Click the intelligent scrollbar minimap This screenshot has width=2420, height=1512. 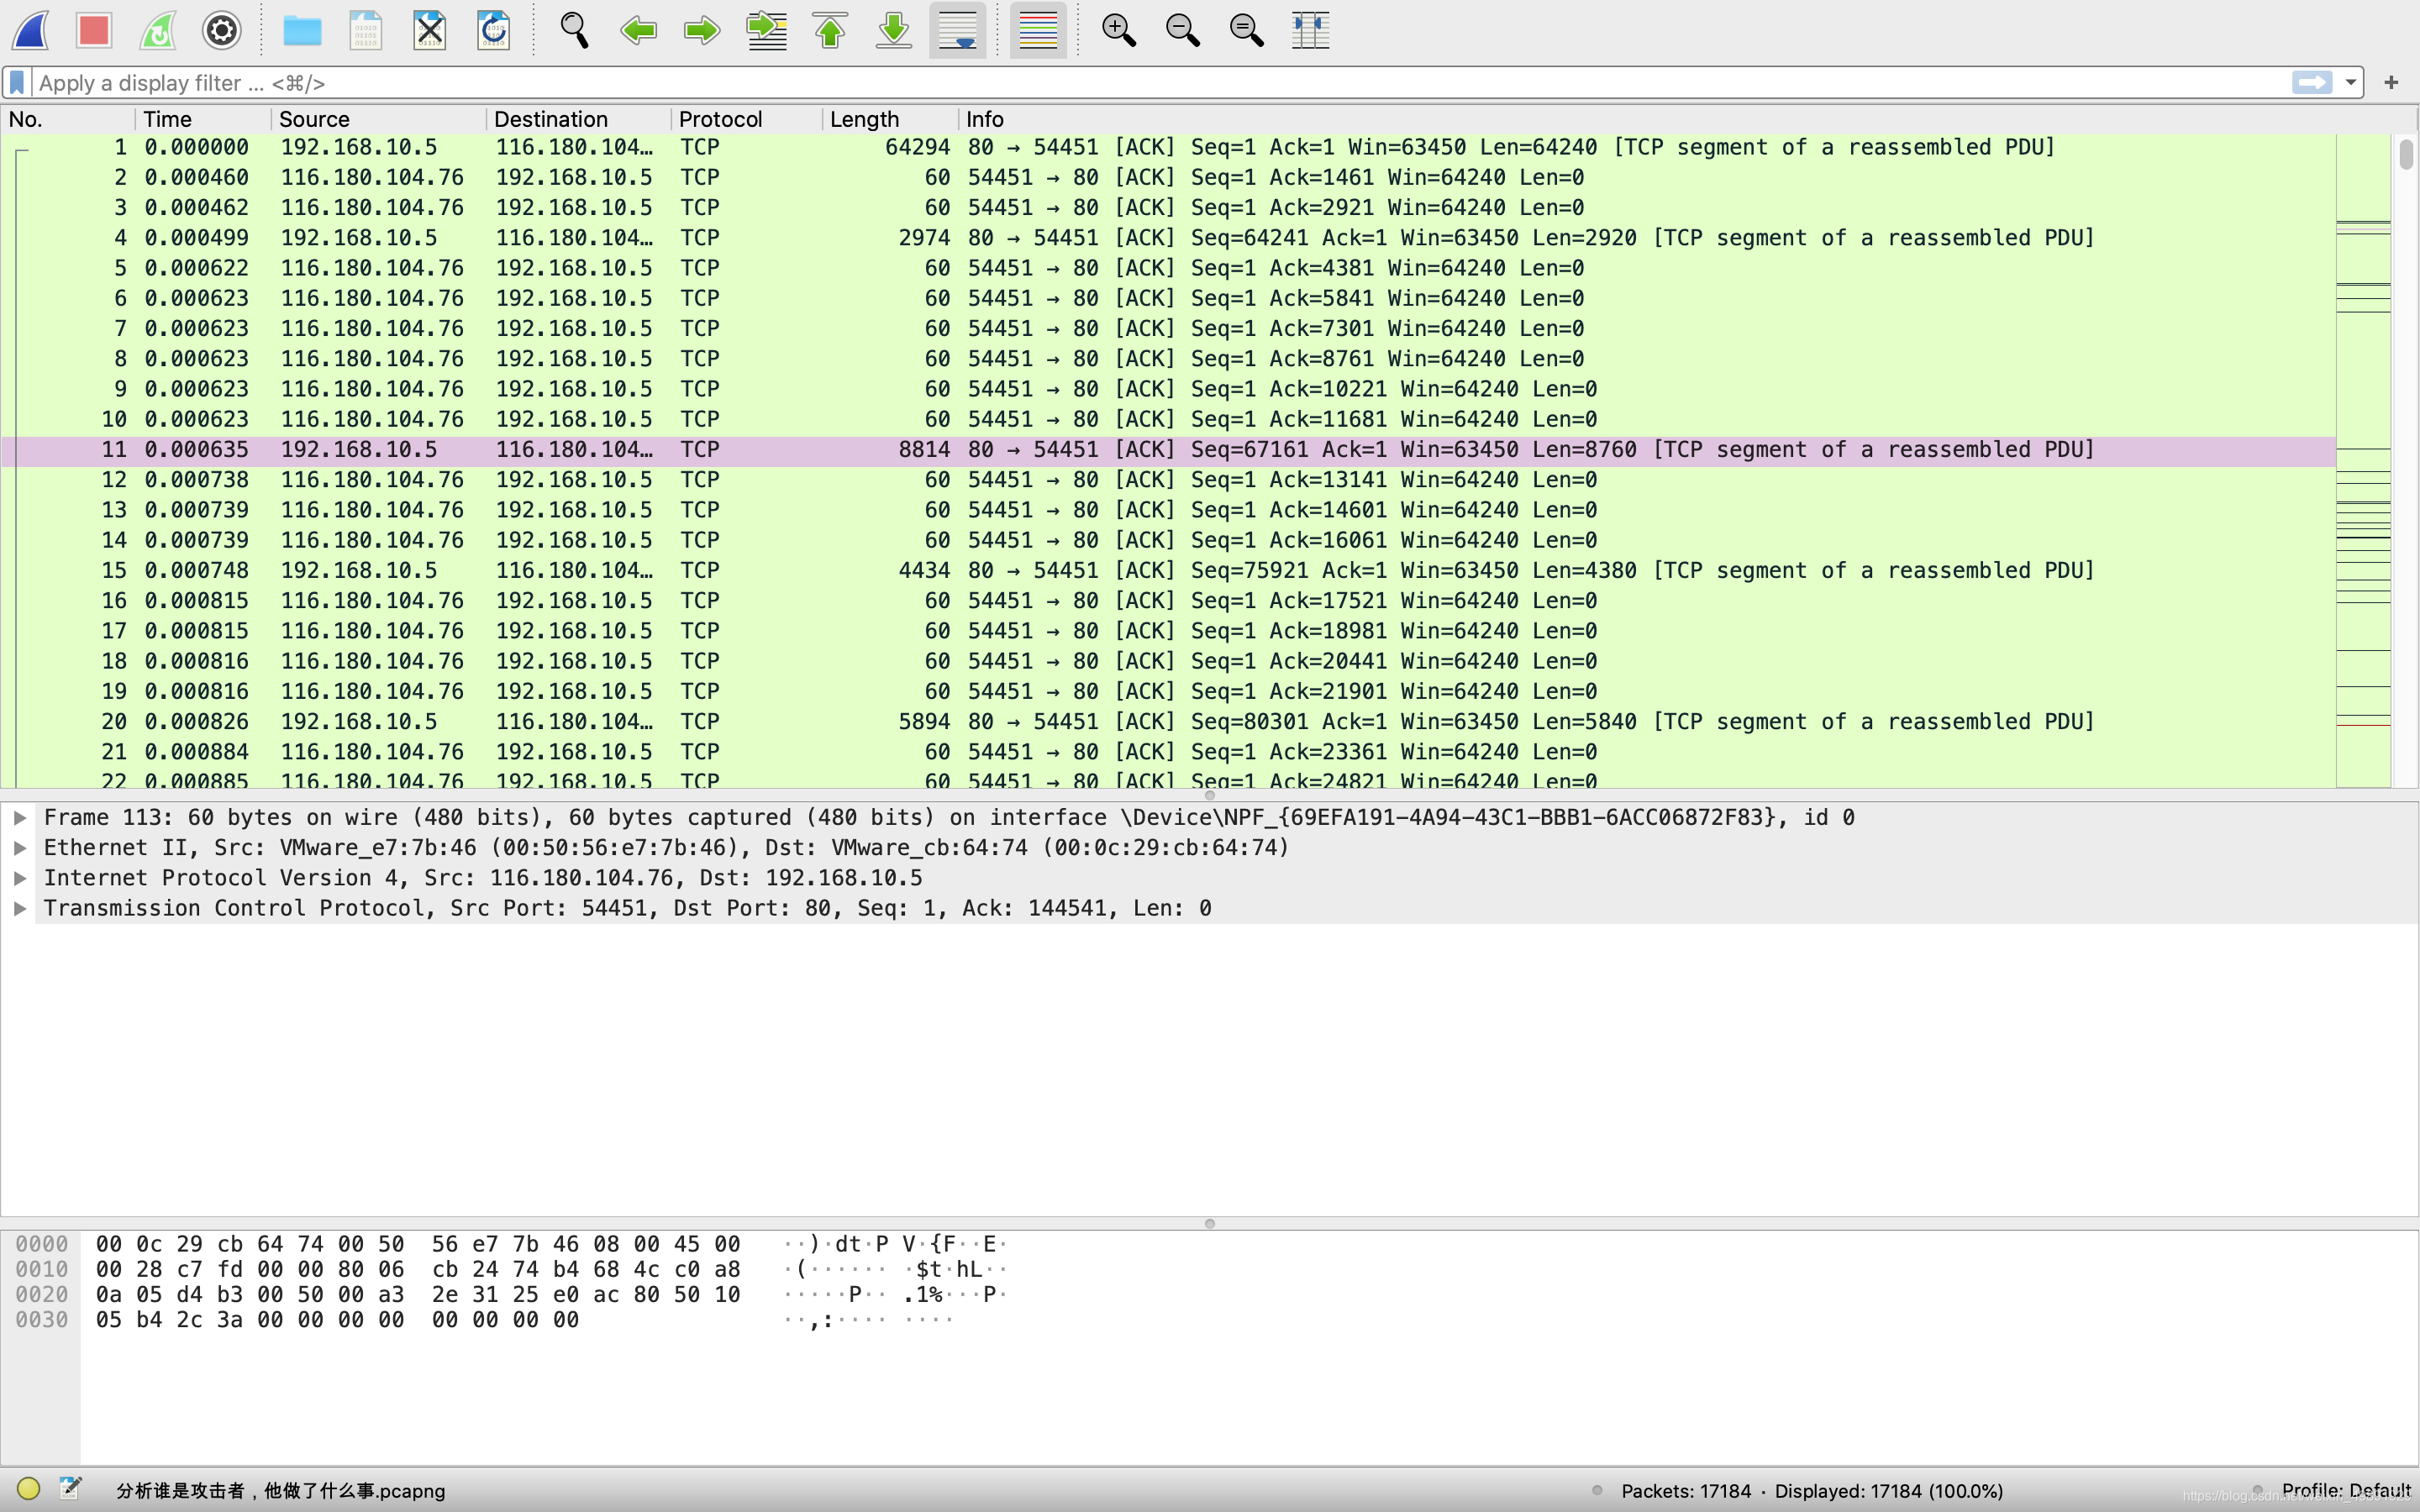coord(2363,460)
